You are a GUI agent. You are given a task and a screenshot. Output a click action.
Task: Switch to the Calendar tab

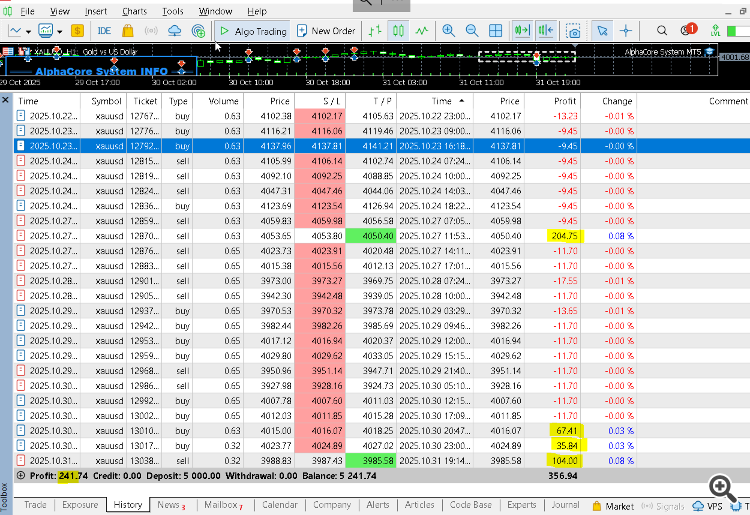click(280, 505)
